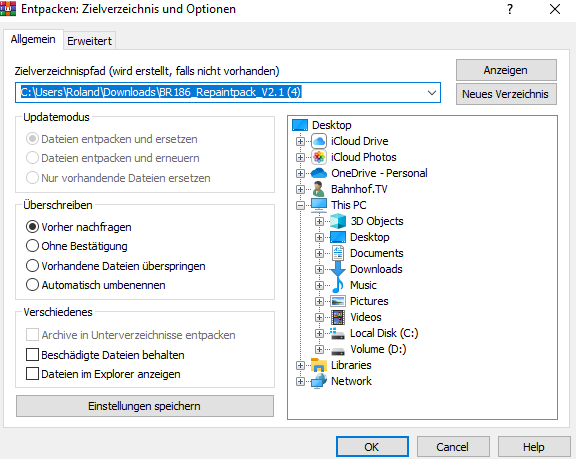Click the Local Disk (C:) drive icon

pyautogui.click(x=338, y=333)
